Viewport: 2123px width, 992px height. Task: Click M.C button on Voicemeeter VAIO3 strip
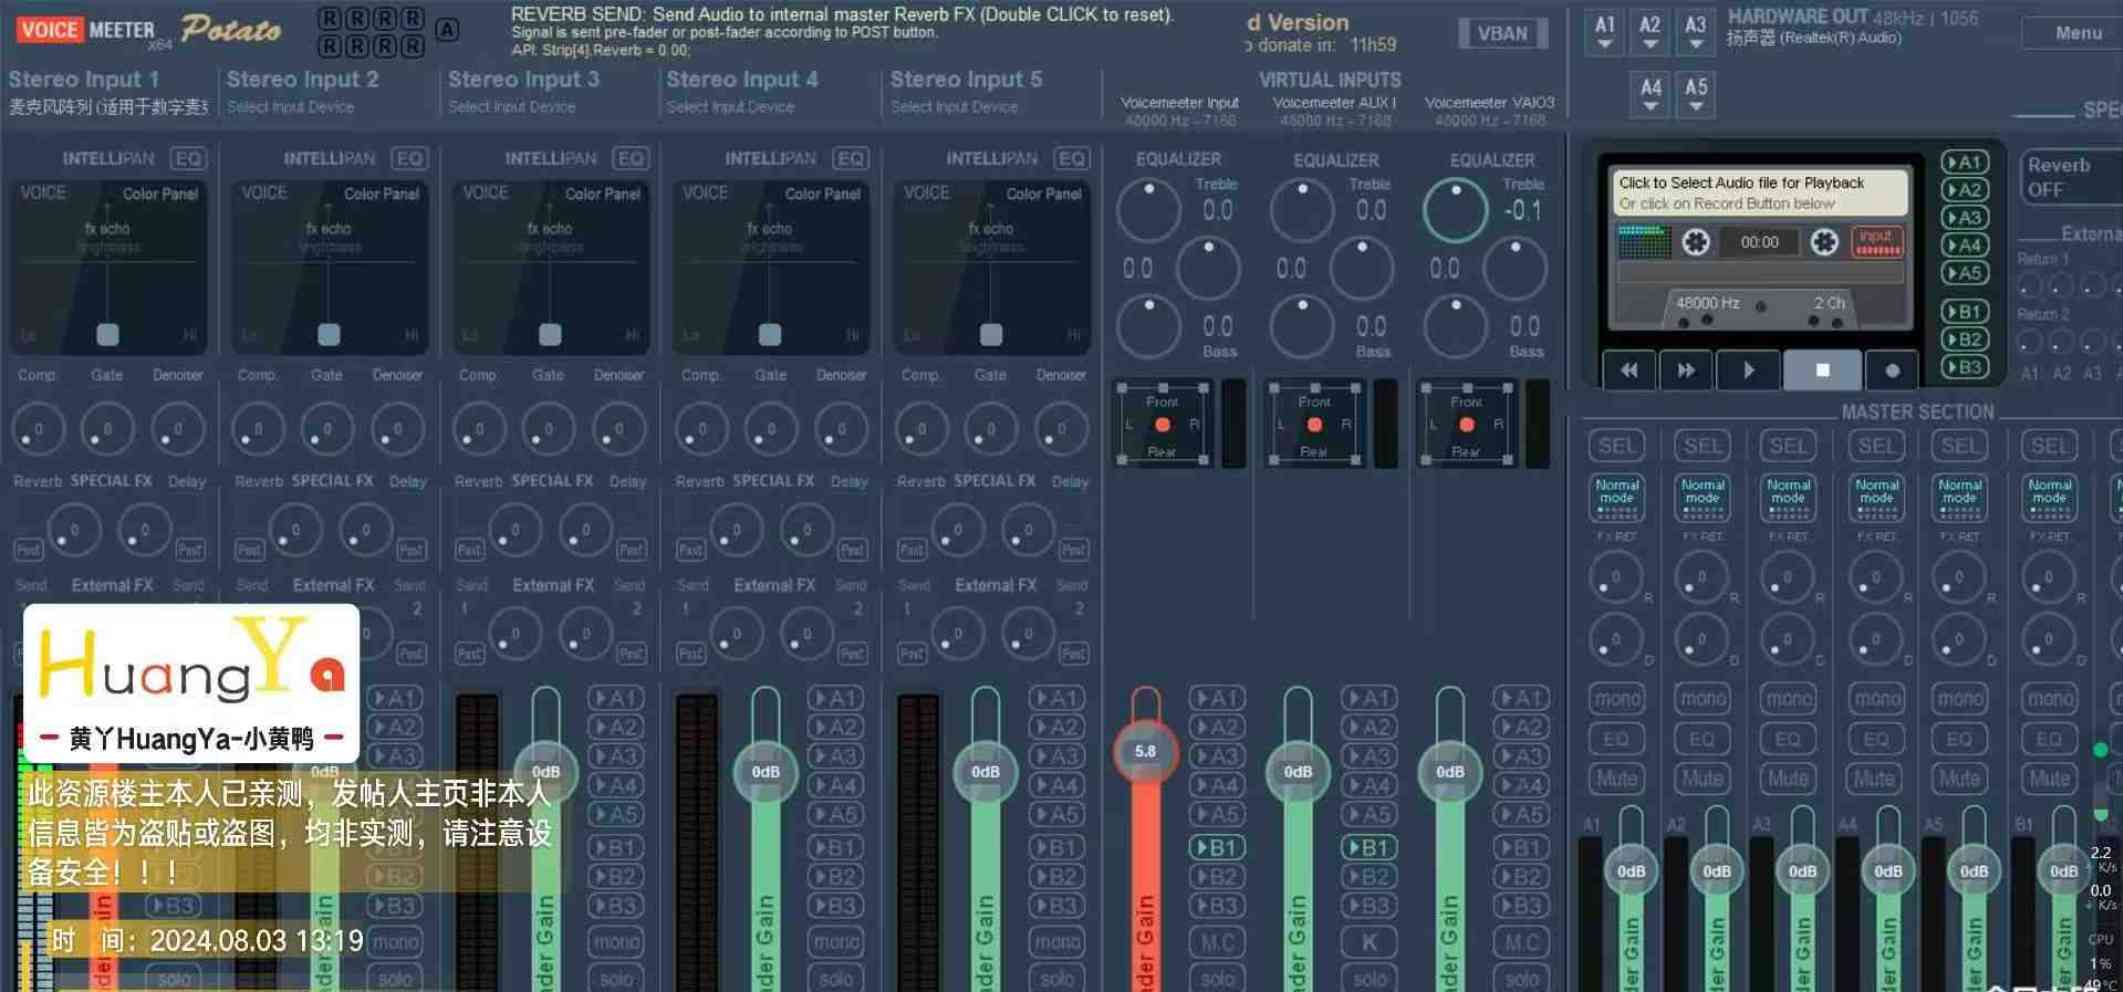point(1521,942)
